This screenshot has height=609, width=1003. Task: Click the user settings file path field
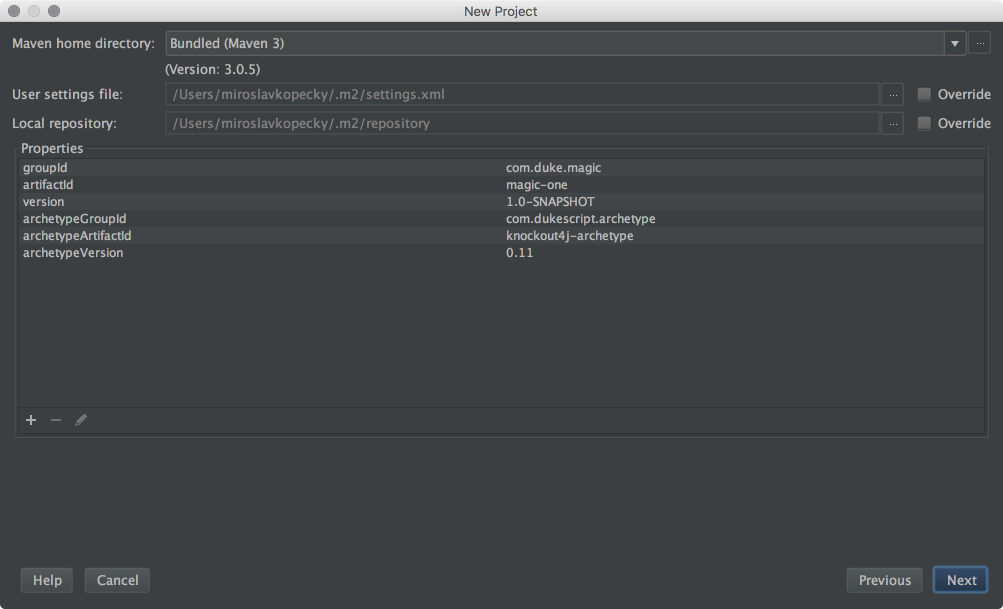tap(522, 95)
